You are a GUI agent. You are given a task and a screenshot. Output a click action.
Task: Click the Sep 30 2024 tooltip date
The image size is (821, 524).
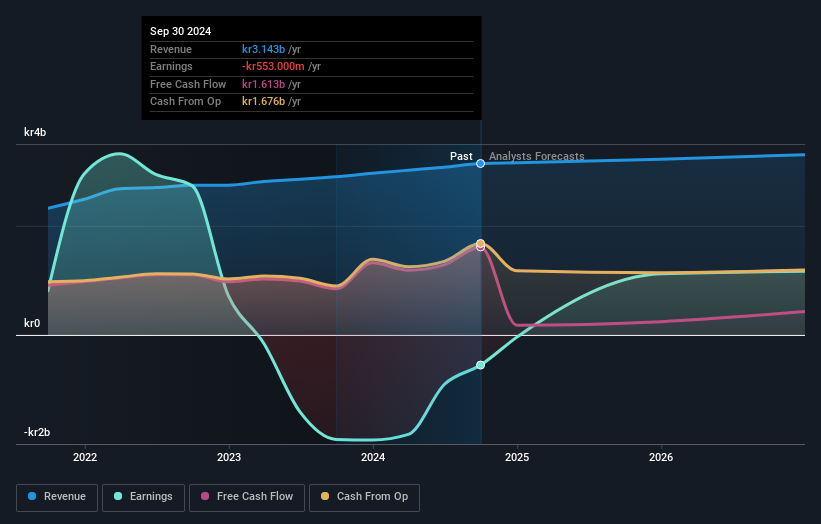[x=181, y=31]
